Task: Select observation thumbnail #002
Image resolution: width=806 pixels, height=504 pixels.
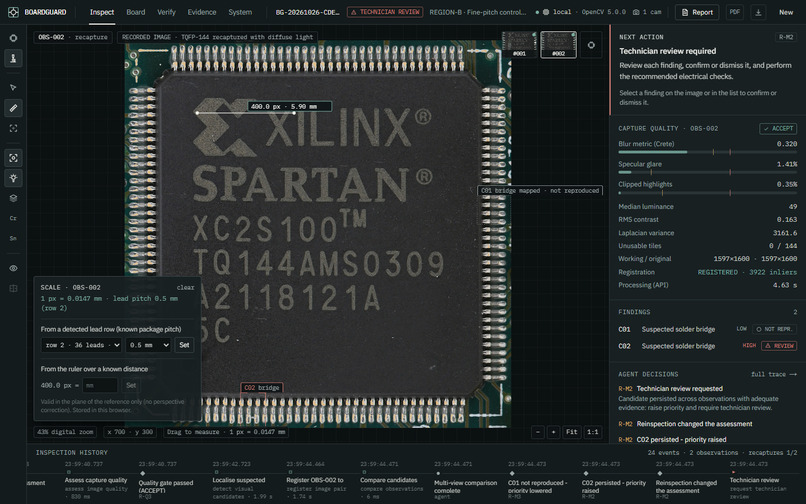Action: point(558,45)
